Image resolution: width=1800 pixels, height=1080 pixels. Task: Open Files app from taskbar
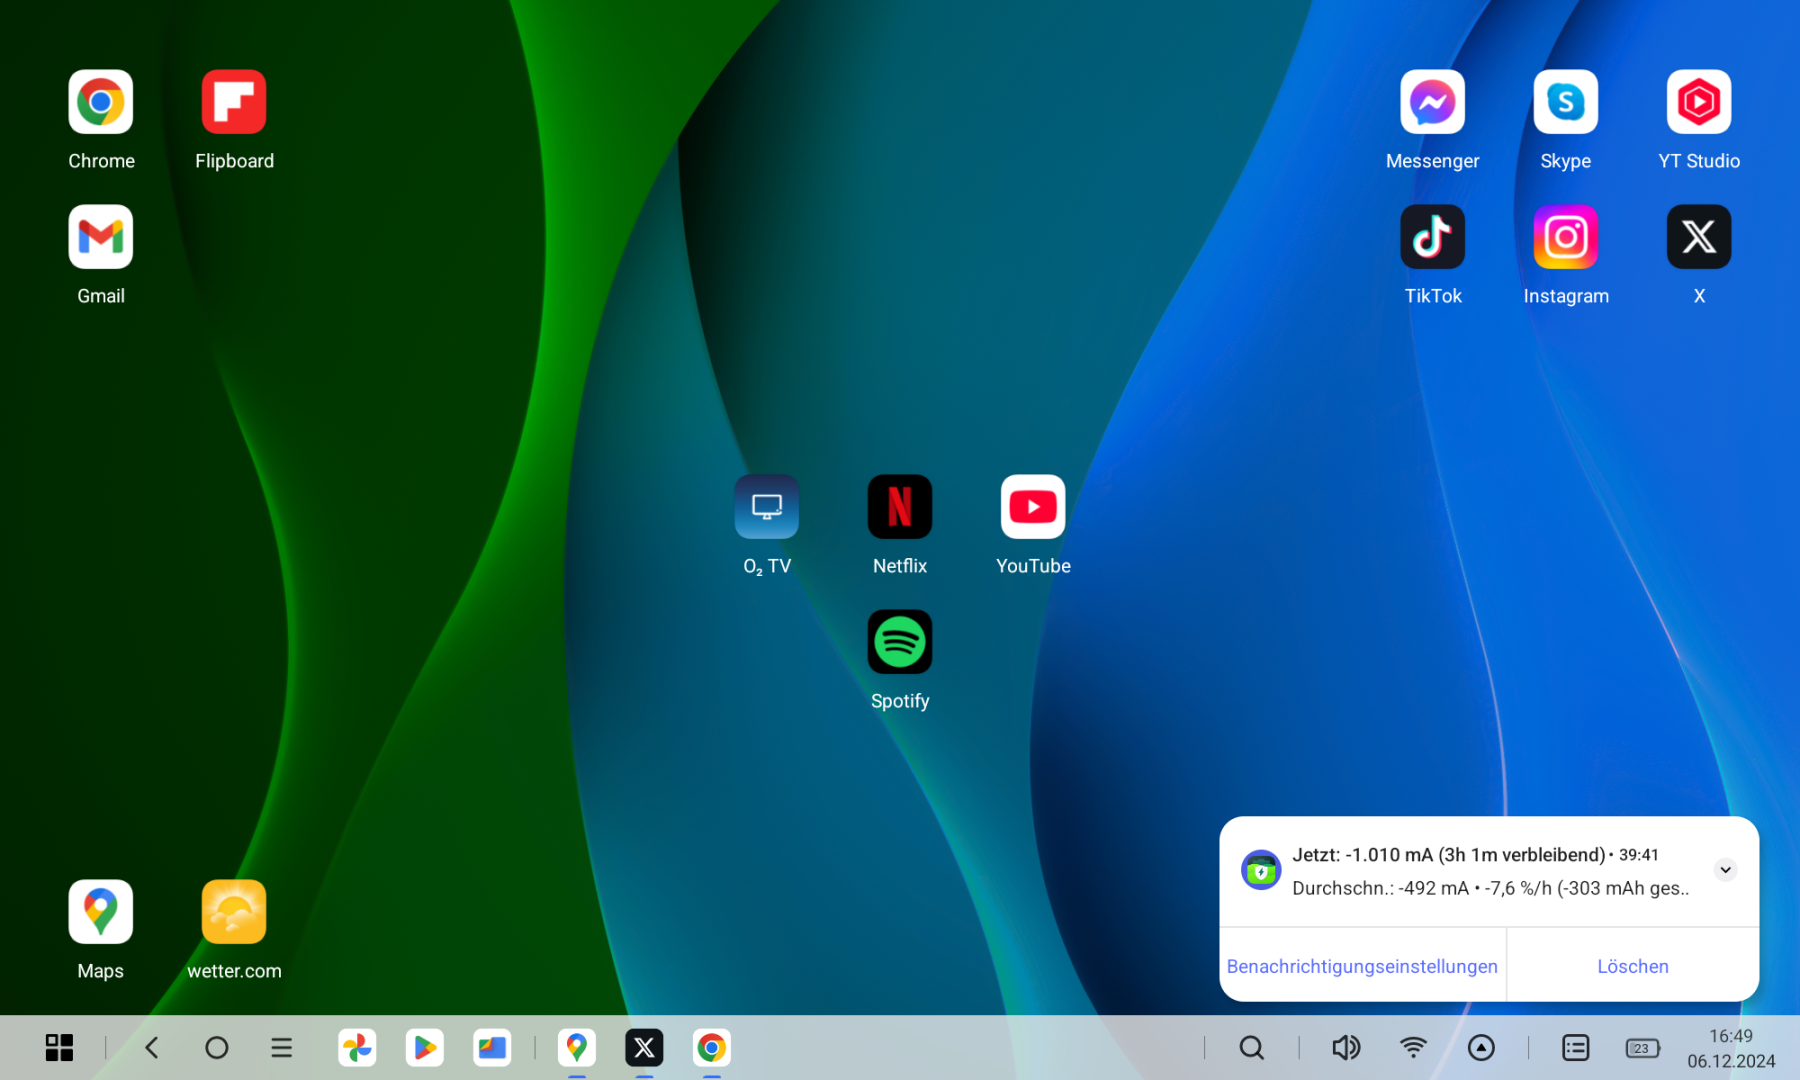[492, 1048]
